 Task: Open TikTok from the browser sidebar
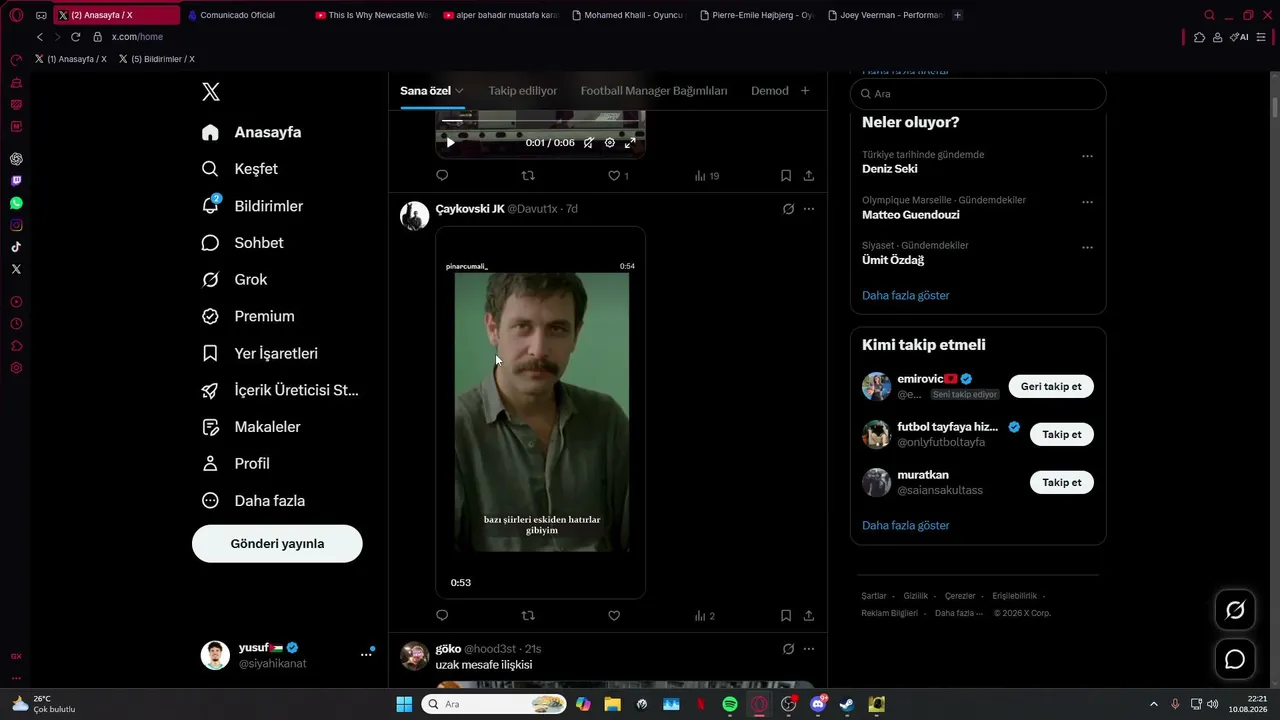tap(16, 247)
